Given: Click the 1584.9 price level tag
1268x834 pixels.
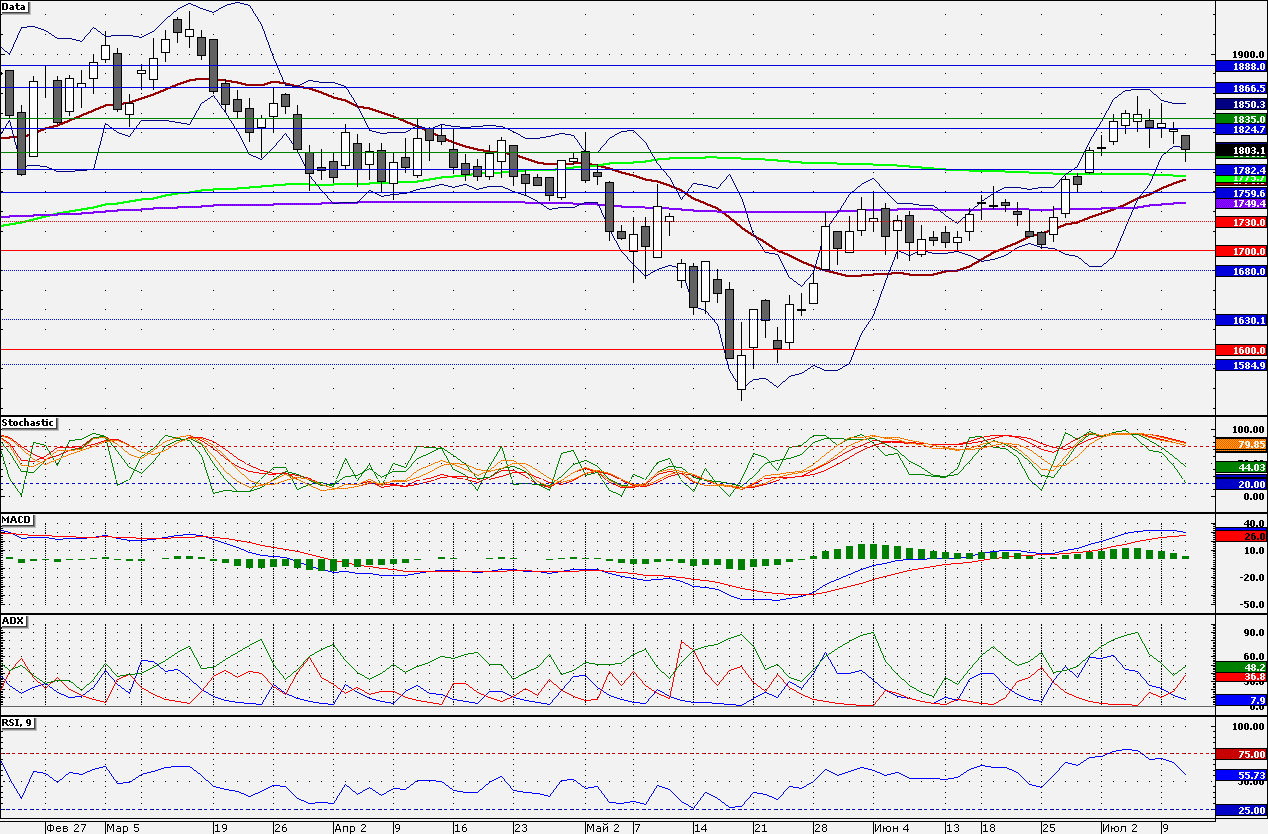Looking at the screenshot, I should 1240,365.
